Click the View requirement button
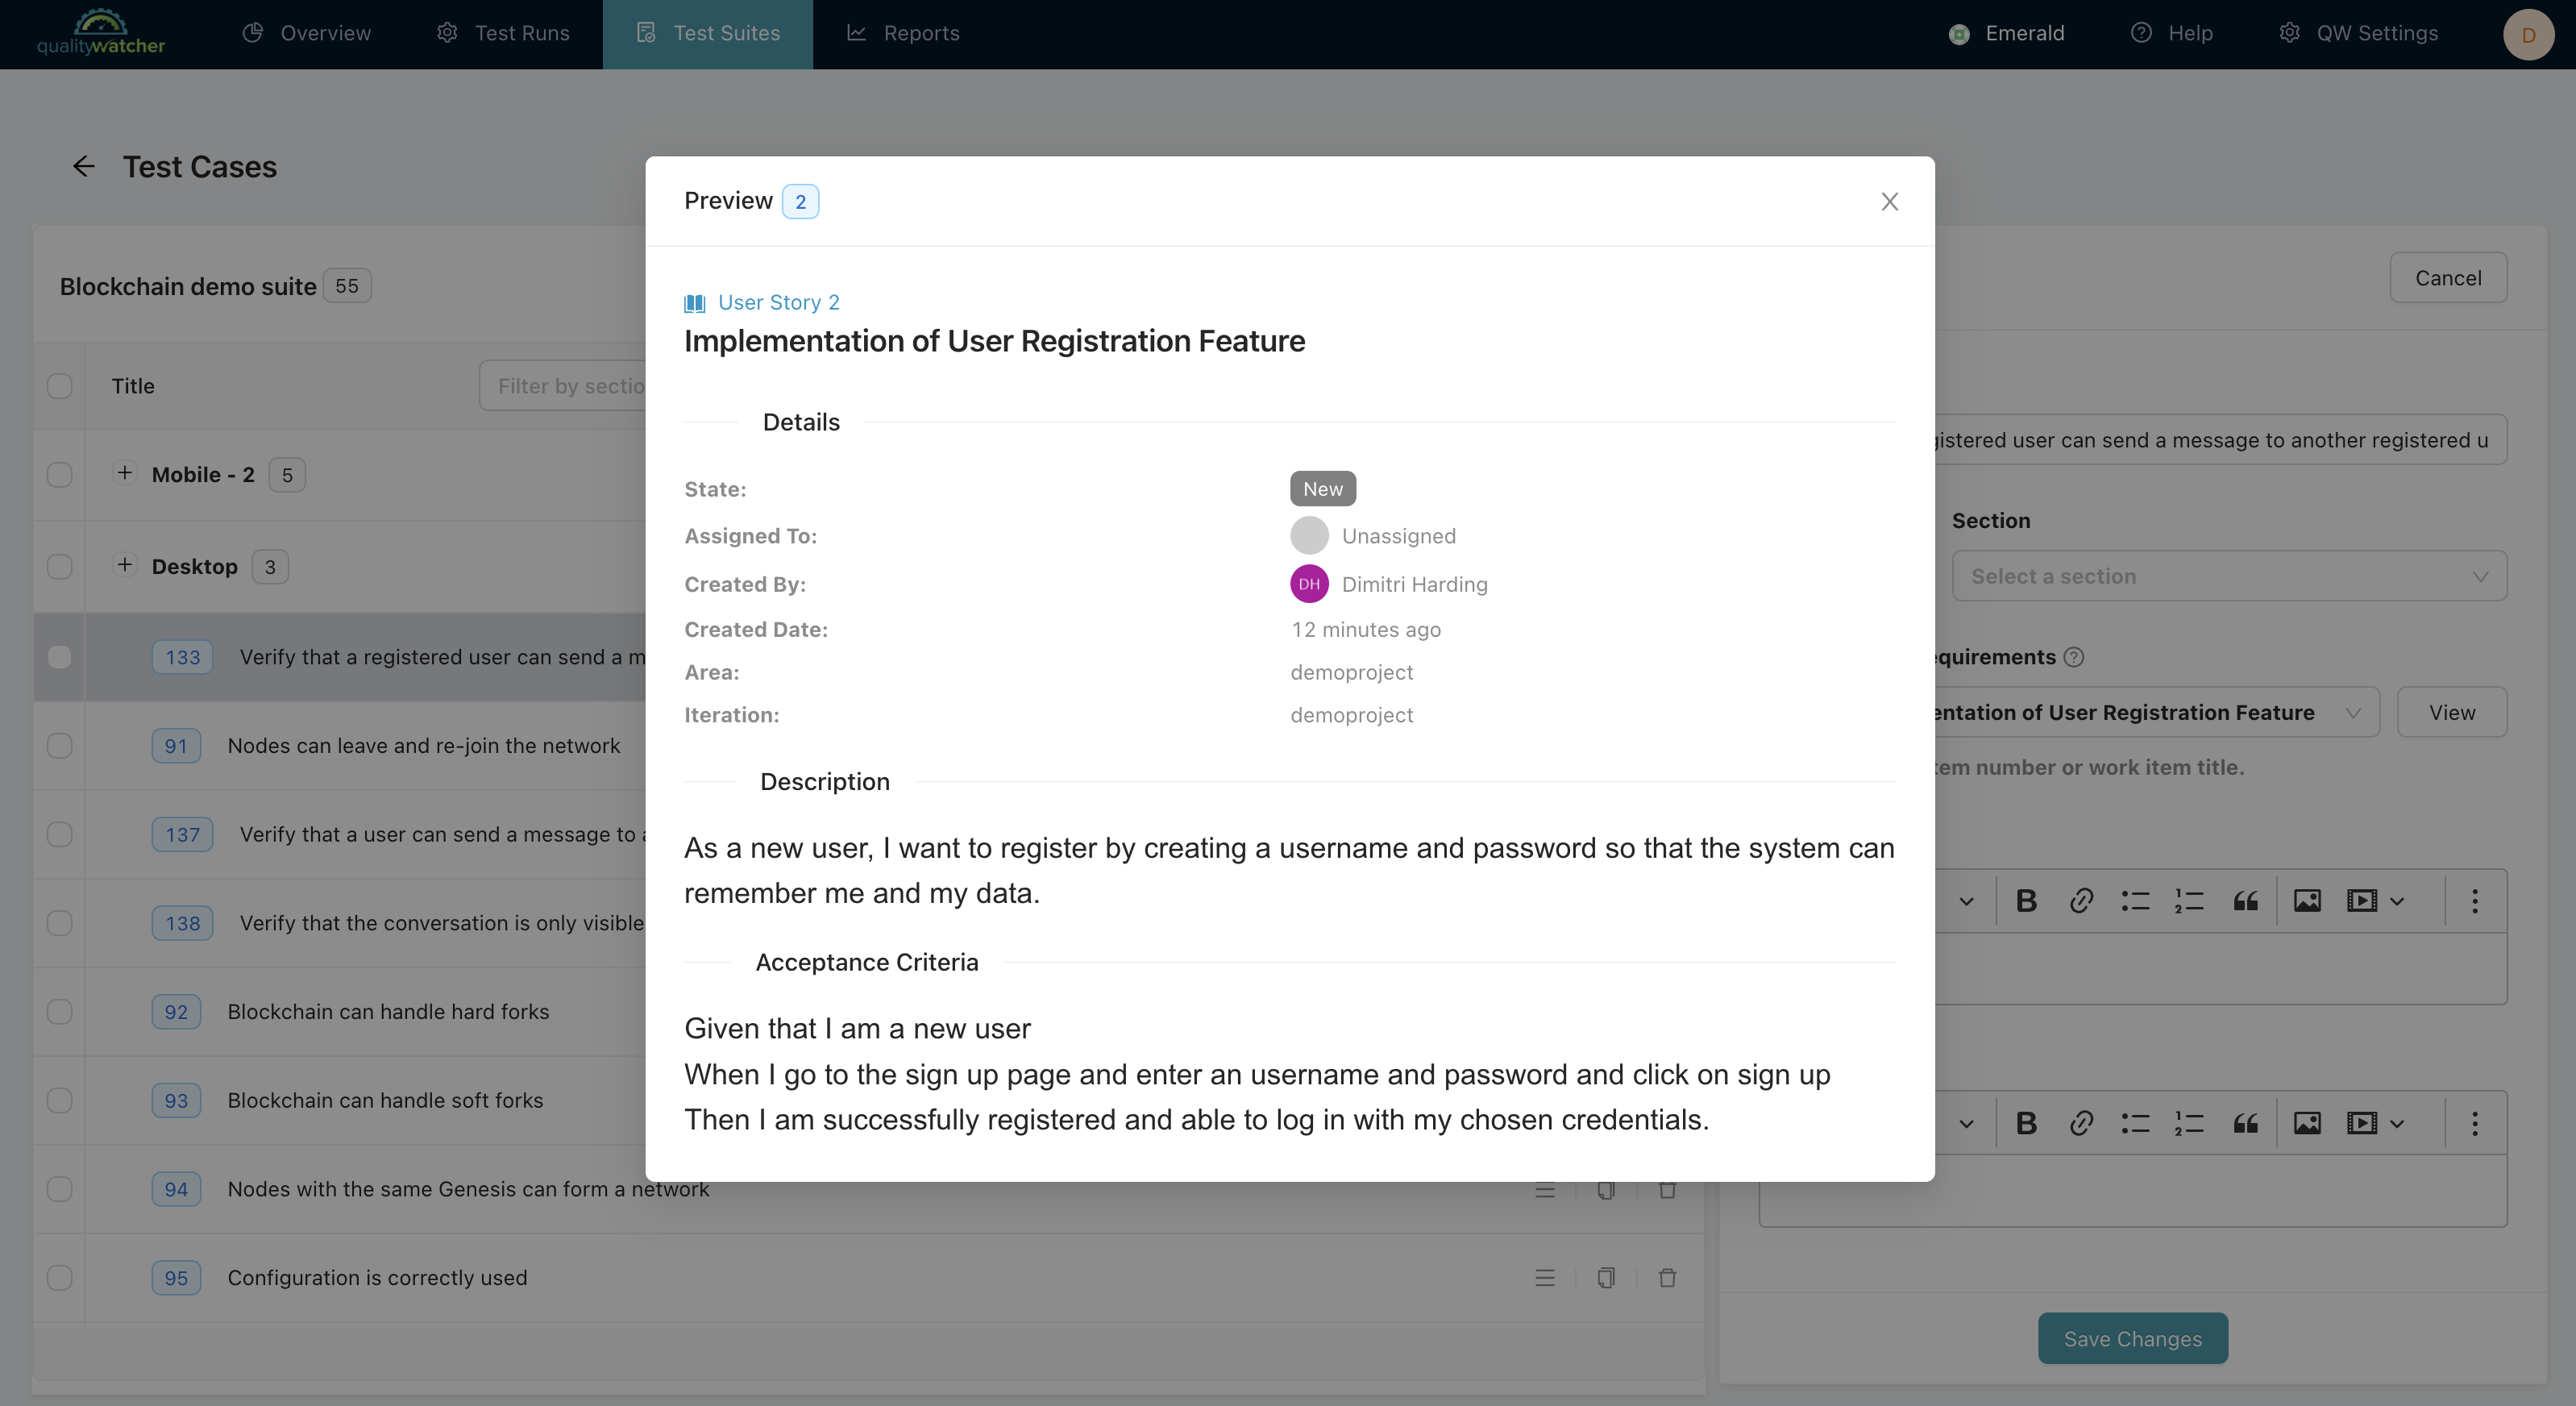The image size is (2576, 1406). 2451,712
